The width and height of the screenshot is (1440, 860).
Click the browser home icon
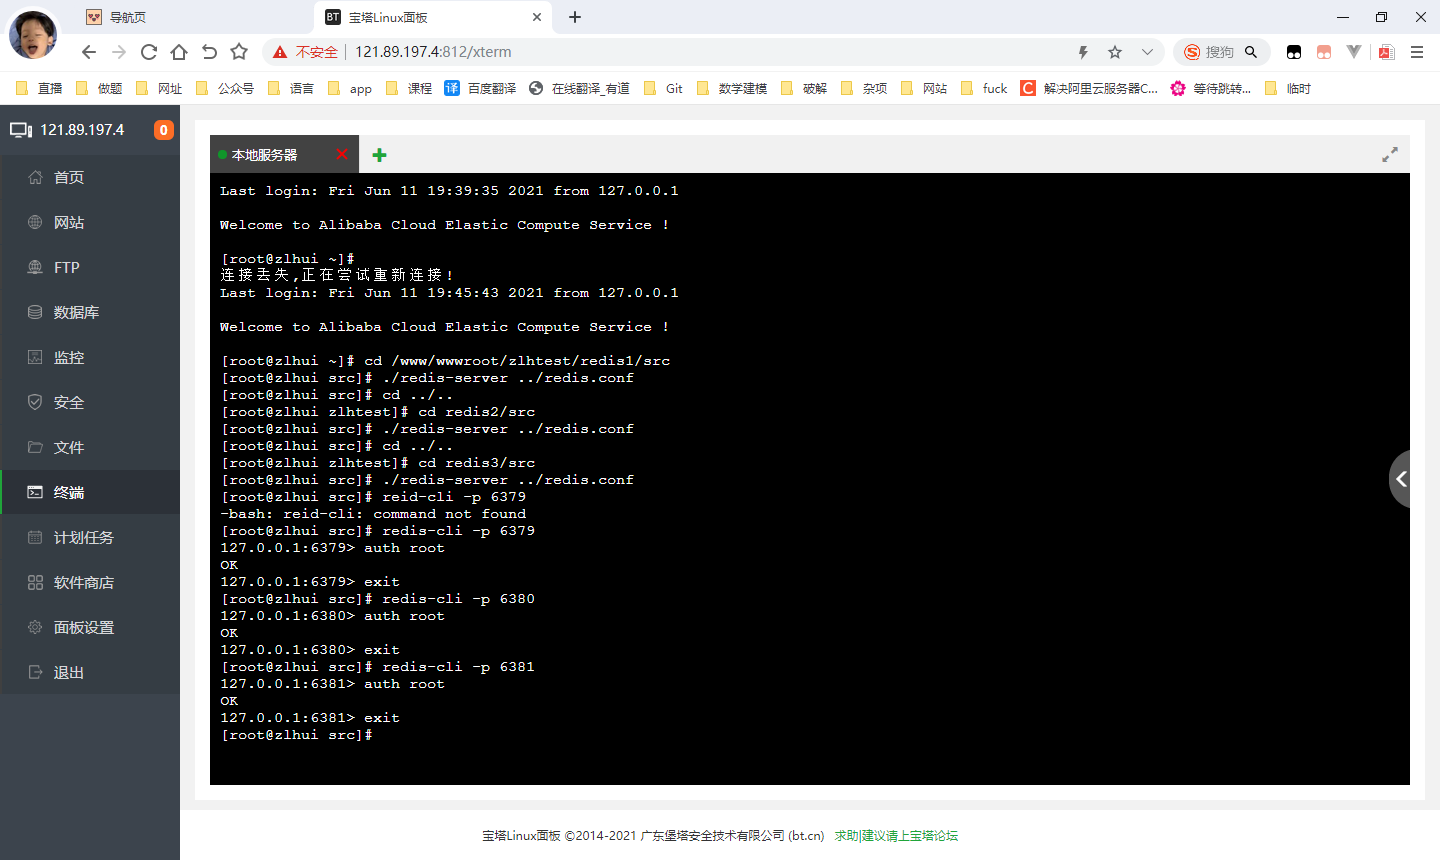pyautogui.click(x=179, y=52)
